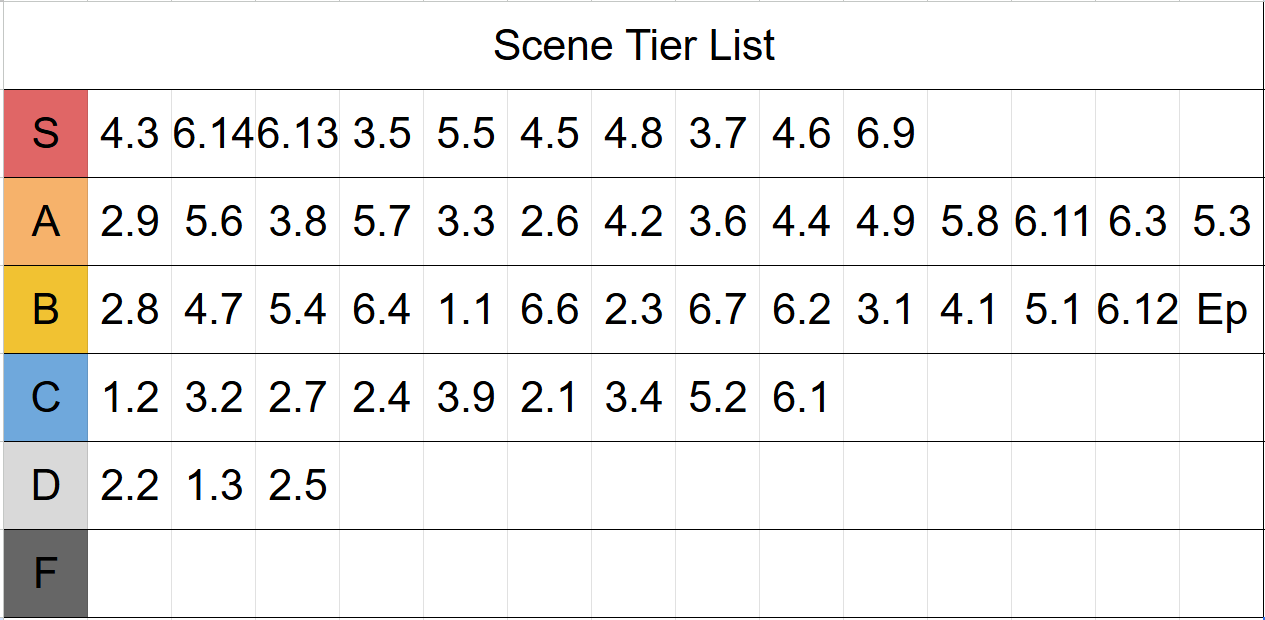Click the Scene Tier List title cell
The image size is (1265, 620).
point(634,46)
